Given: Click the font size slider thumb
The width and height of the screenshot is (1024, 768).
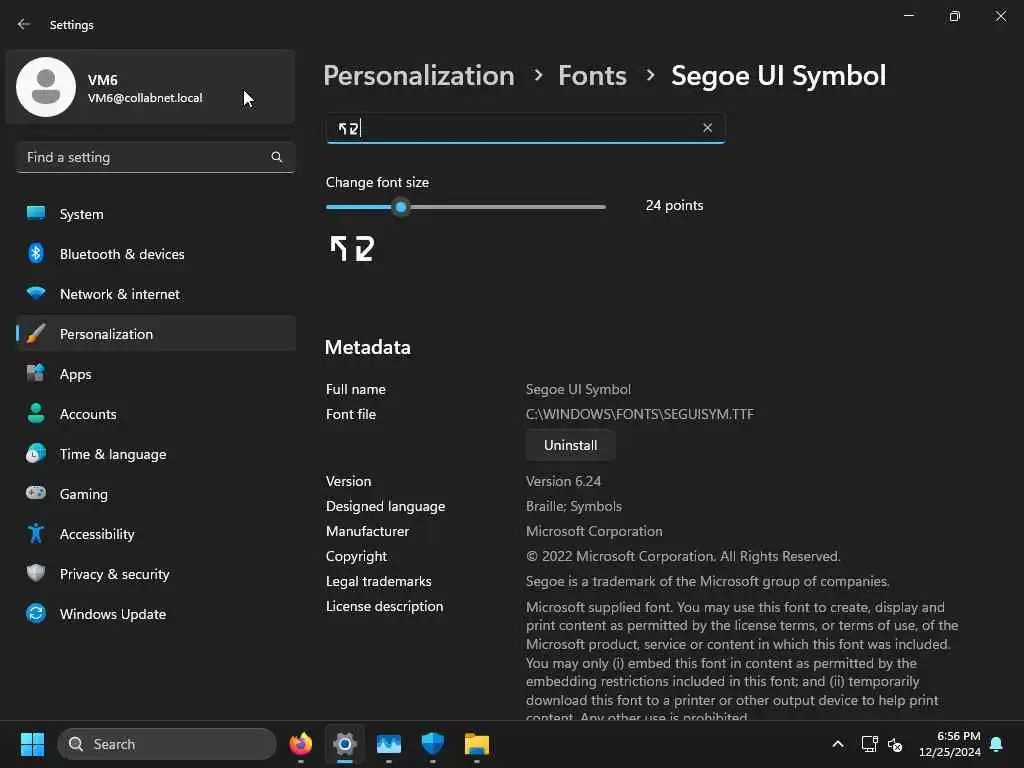Looking at the screenshot, I should click(x=401, y=207).
